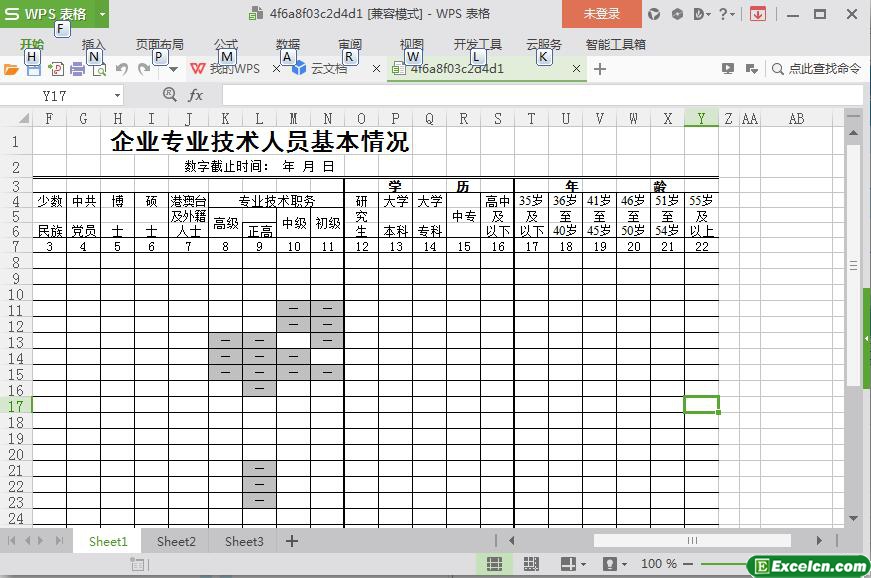Click into the formula bar
Viewport: 871px width, 578px height.
[x=542, y=96]
